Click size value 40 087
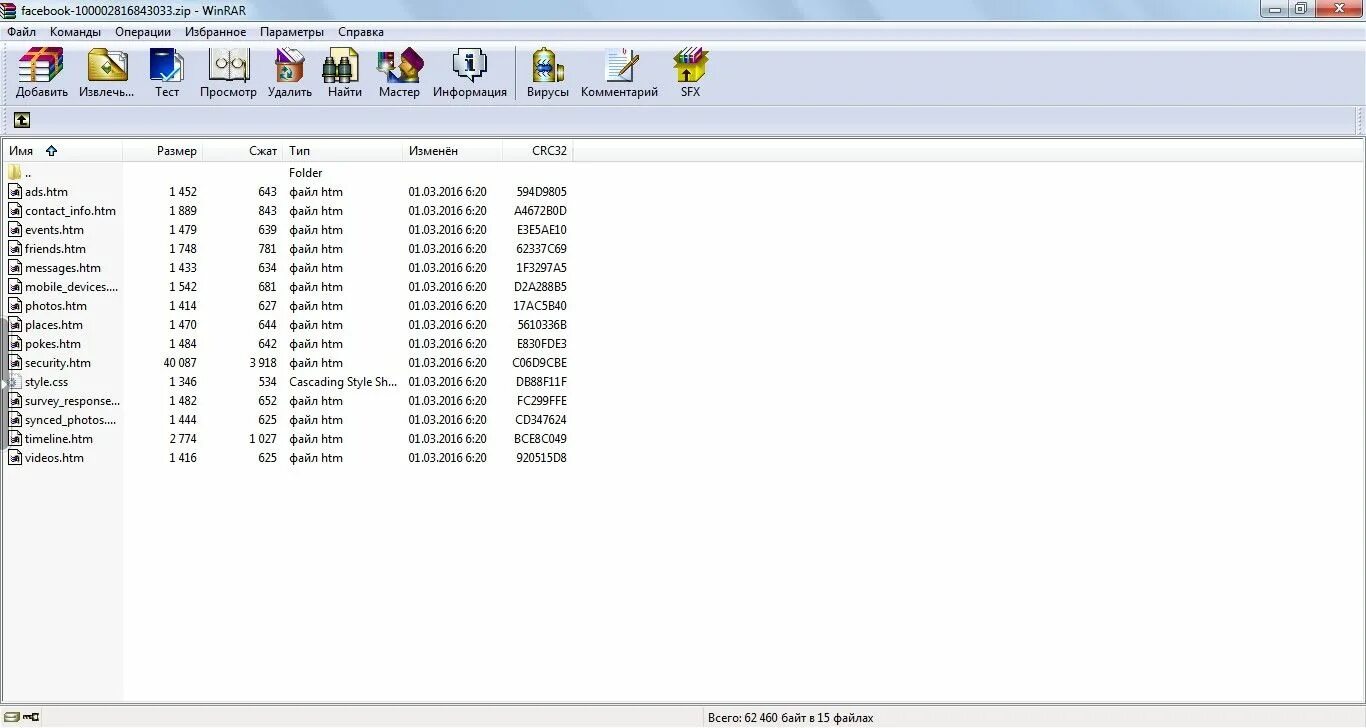The width and height of the screenshot is (1366, 728). coord(180,363)
